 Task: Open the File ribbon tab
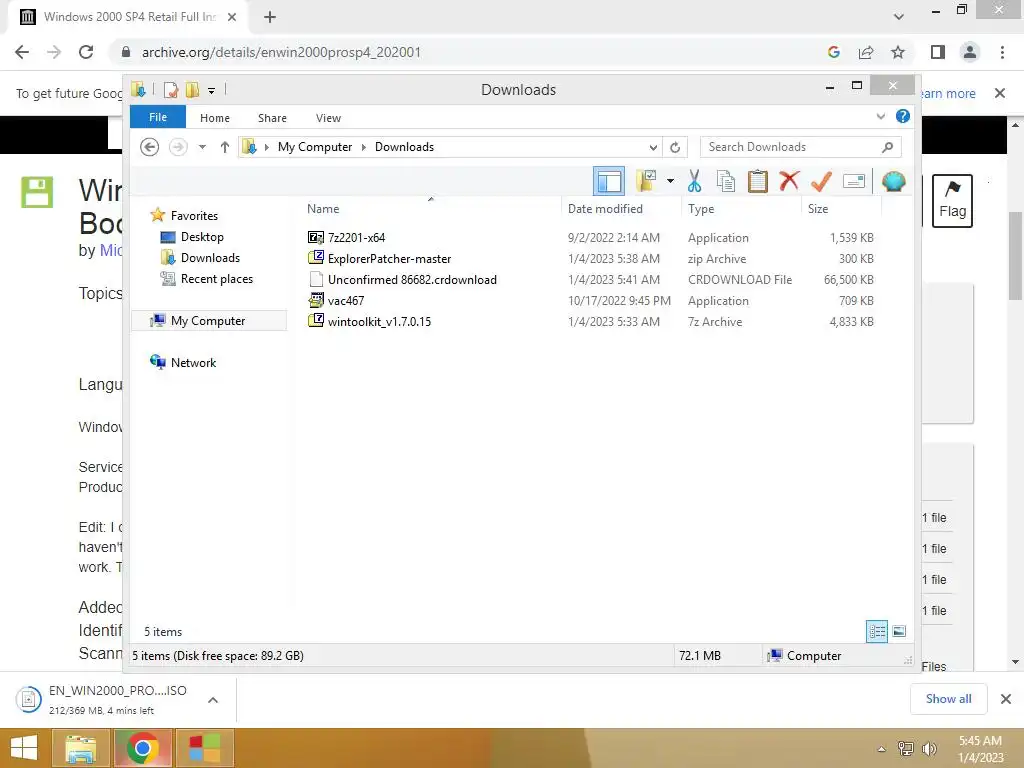point(158,117)
